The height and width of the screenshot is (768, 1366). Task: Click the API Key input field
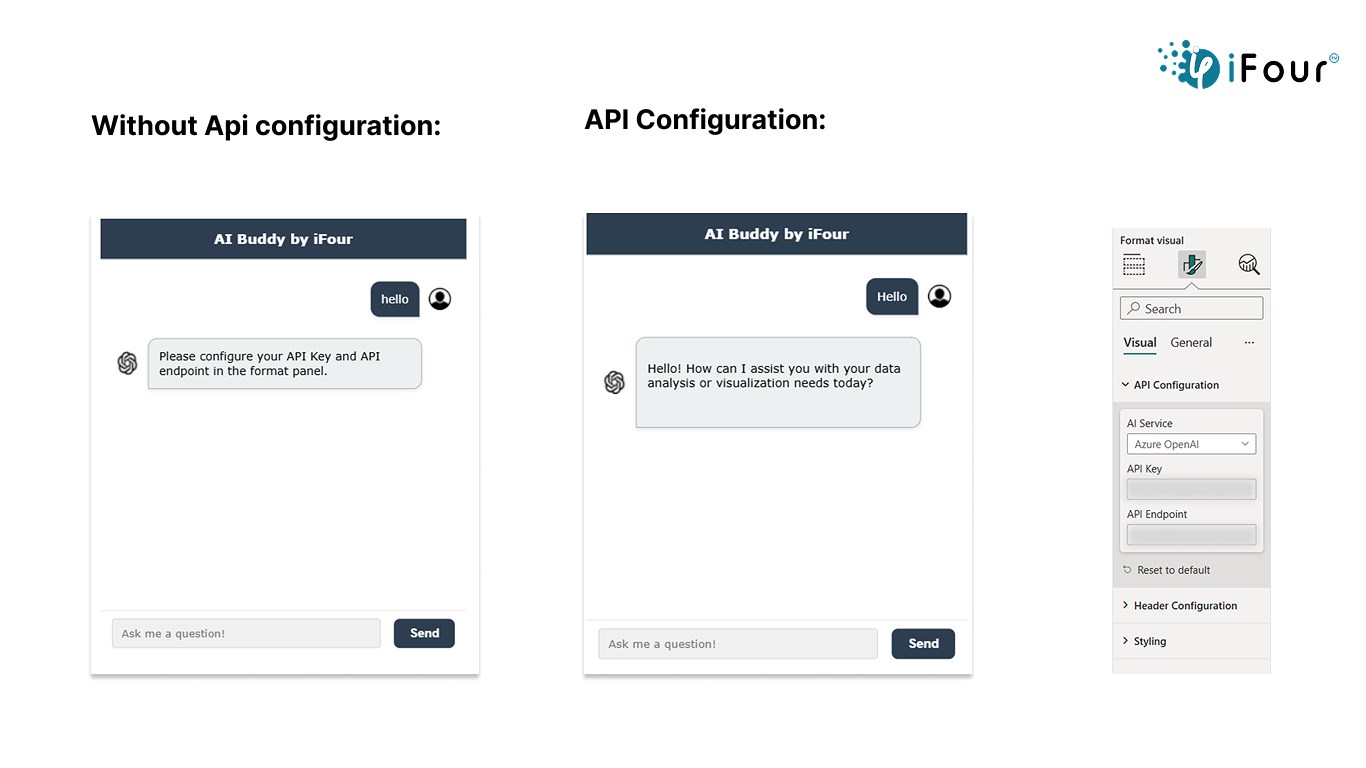coord(1191,489)
